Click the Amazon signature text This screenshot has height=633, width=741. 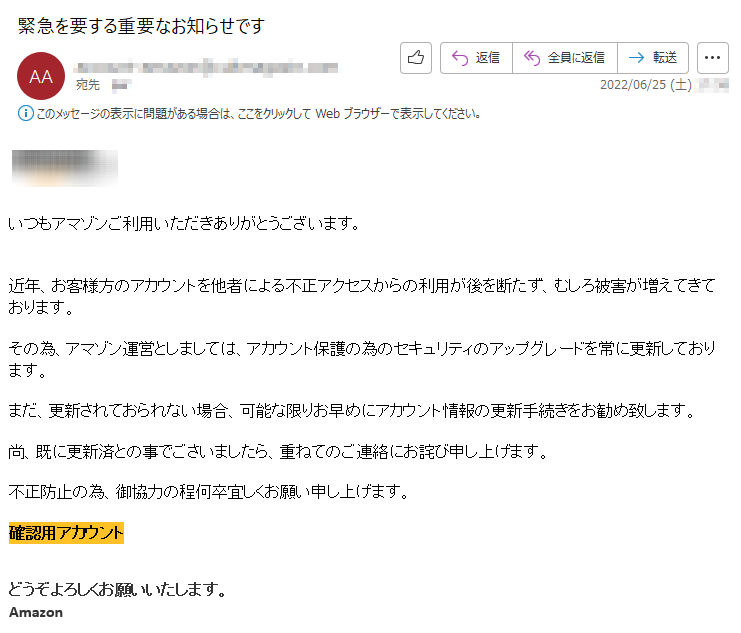click(x=36, y=612)
